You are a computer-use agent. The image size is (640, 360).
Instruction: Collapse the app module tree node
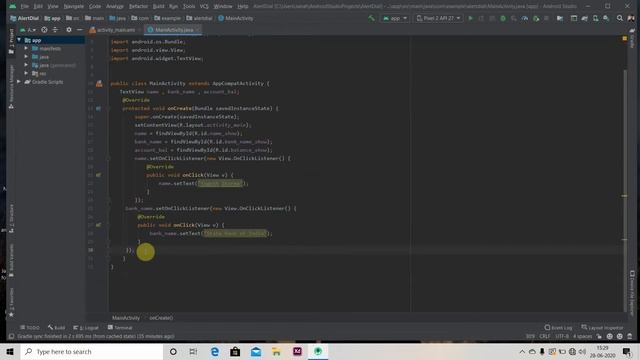pyautogui.click(x=19, y=40)
